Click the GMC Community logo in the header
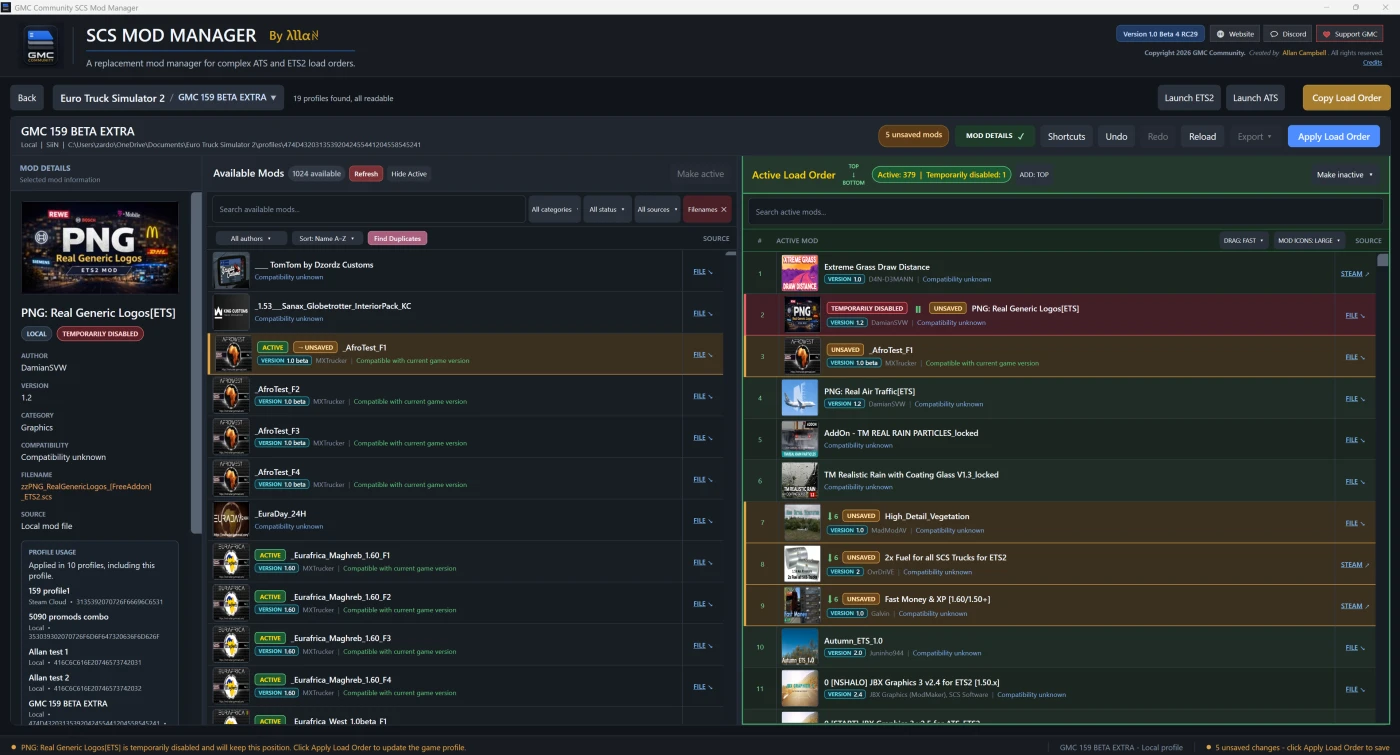Image resolution: width=1400 pixels, height=755 pixels. click(42, 46)
